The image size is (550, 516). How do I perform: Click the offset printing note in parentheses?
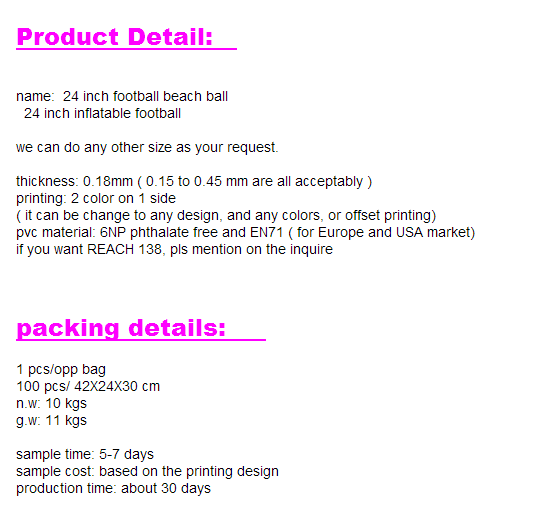tap(226, 215)
